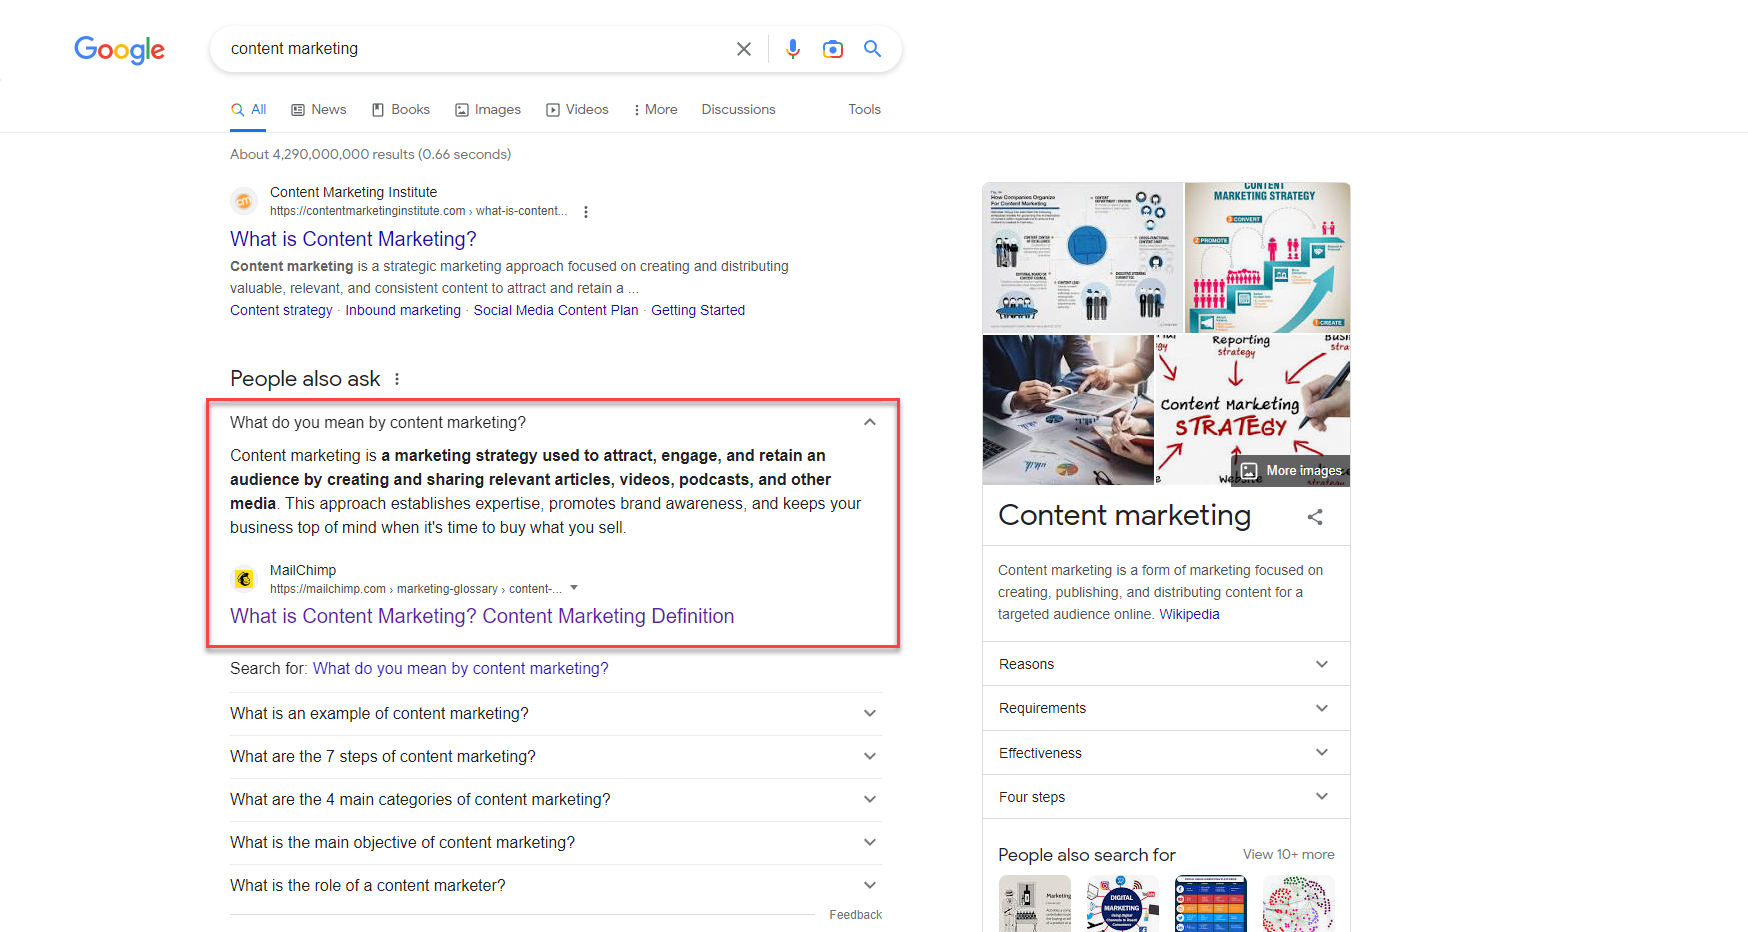Open the 'How Companies Organize' infographic thumbnail

click(x=1083, y=257)
